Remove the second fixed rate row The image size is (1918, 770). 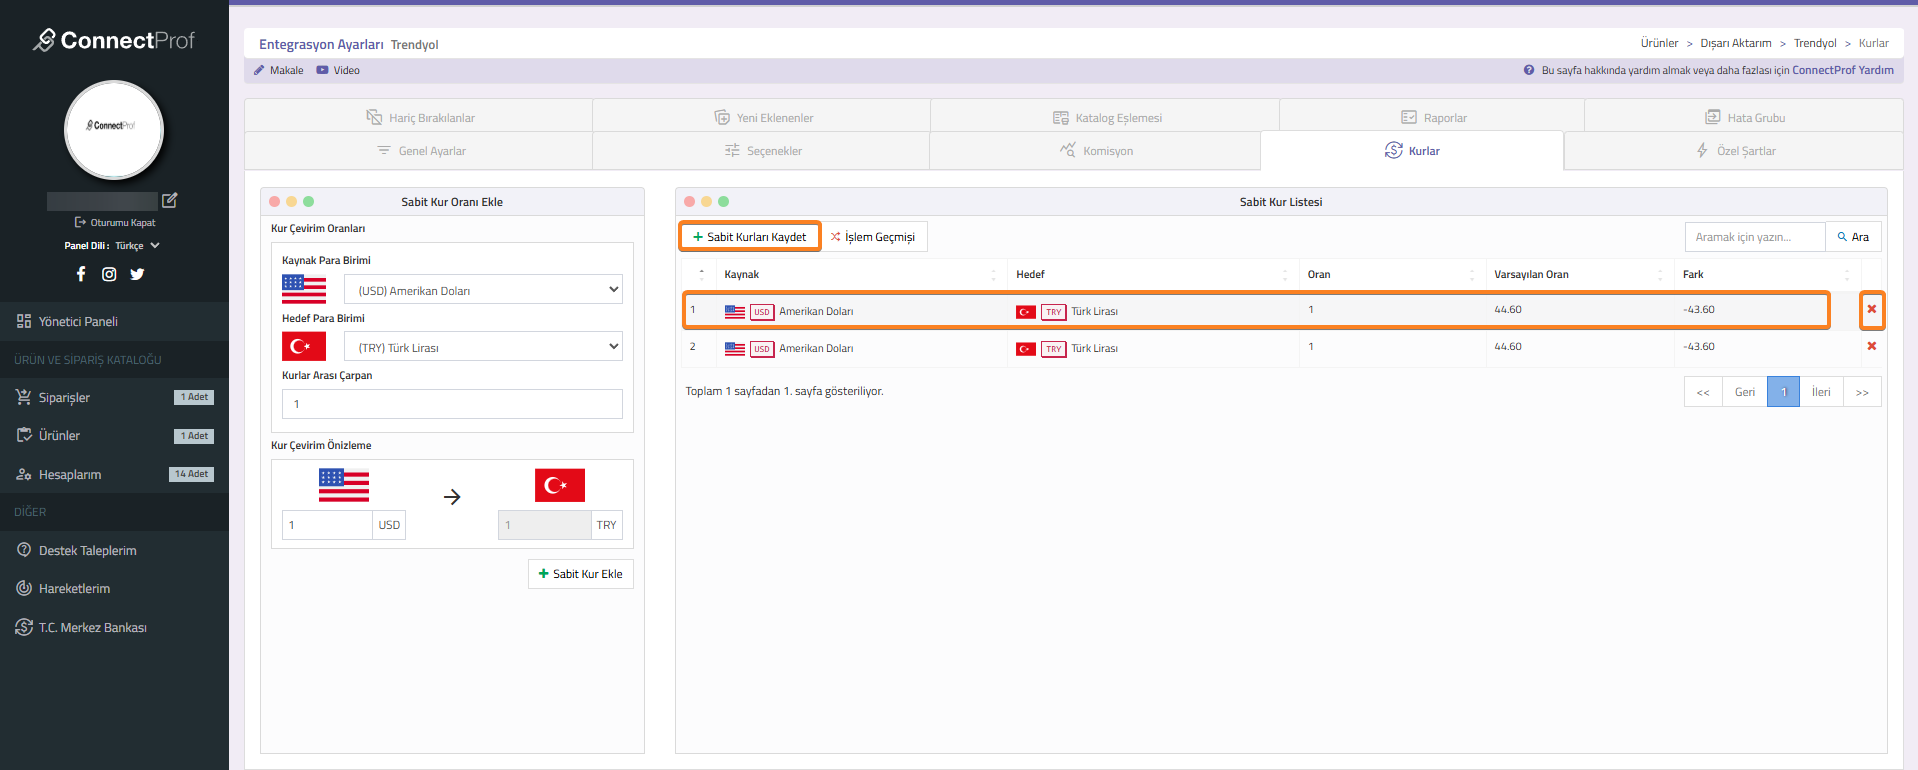1871,347
